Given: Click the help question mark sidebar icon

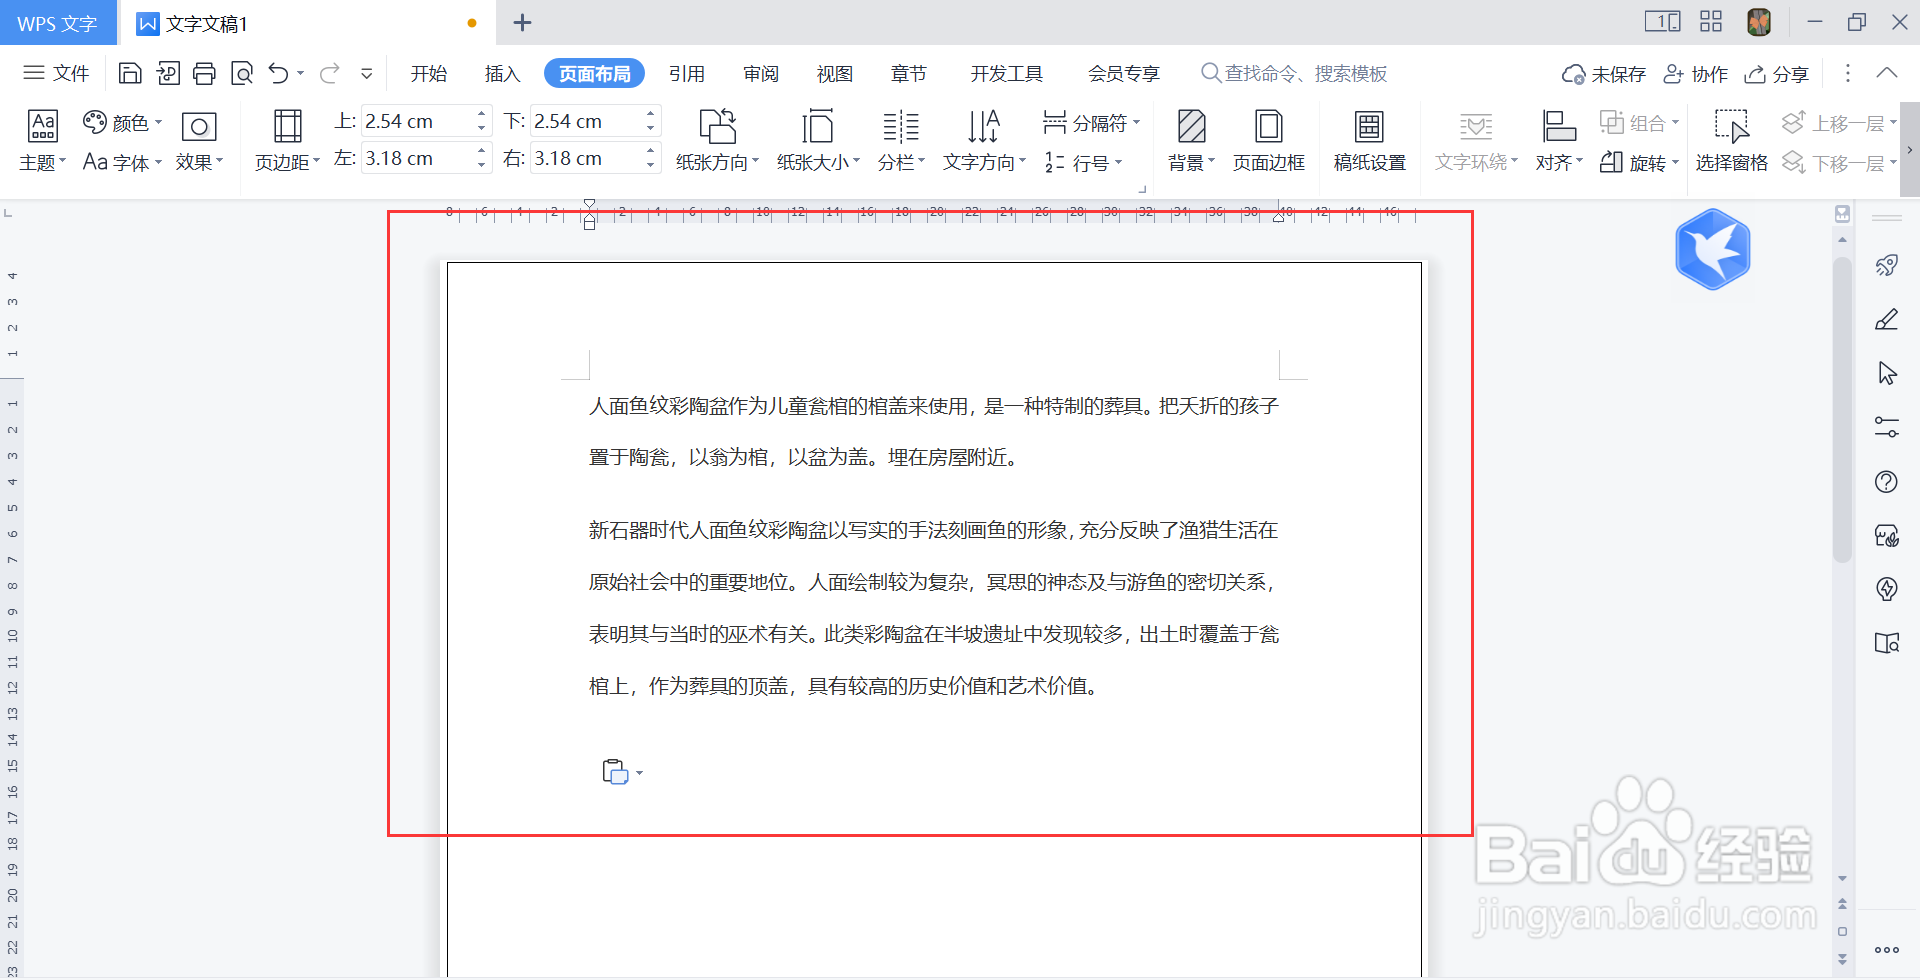Looking at the screenshot, I should coord(1887,482).
